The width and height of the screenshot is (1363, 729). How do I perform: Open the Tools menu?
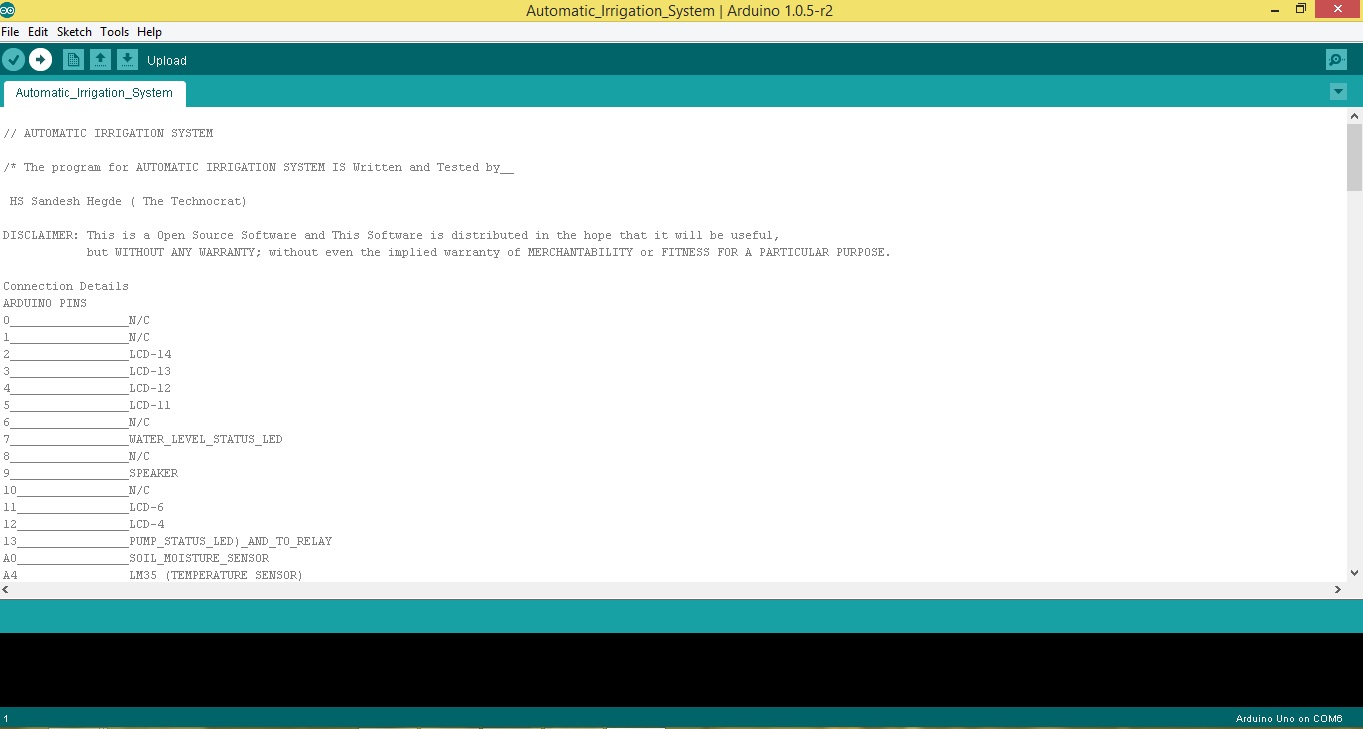pyautogui.click(x=114, y=32)
